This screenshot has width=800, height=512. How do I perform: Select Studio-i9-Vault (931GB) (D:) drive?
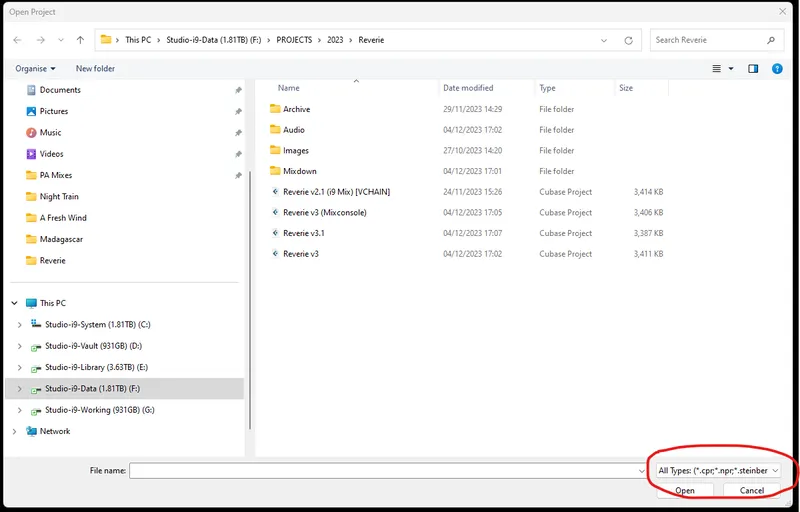point(93,346)
